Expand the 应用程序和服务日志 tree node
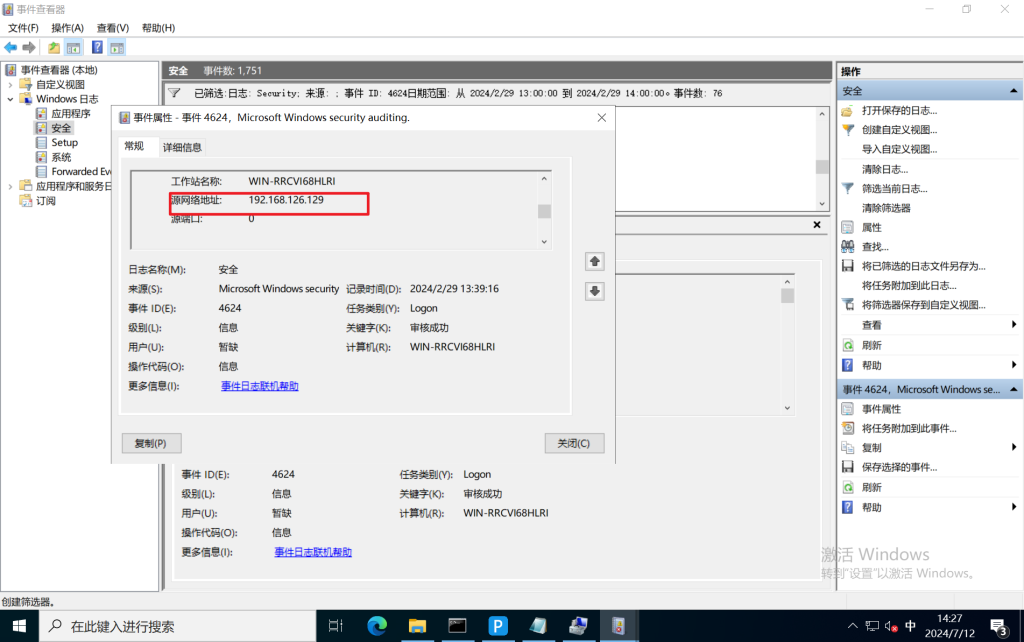The height and width of the screenshot is (642, 1024). coord(11,186)
